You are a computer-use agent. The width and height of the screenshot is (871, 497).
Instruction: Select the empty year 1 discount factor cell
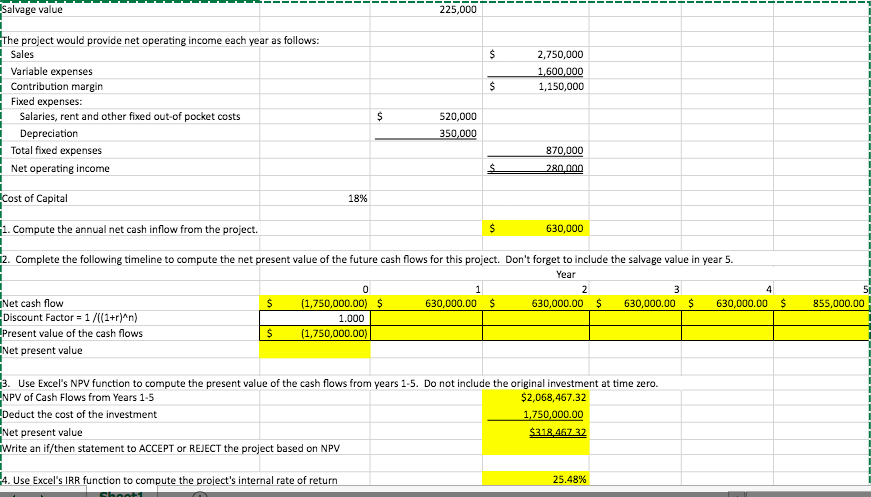click(x=426, y=318)
